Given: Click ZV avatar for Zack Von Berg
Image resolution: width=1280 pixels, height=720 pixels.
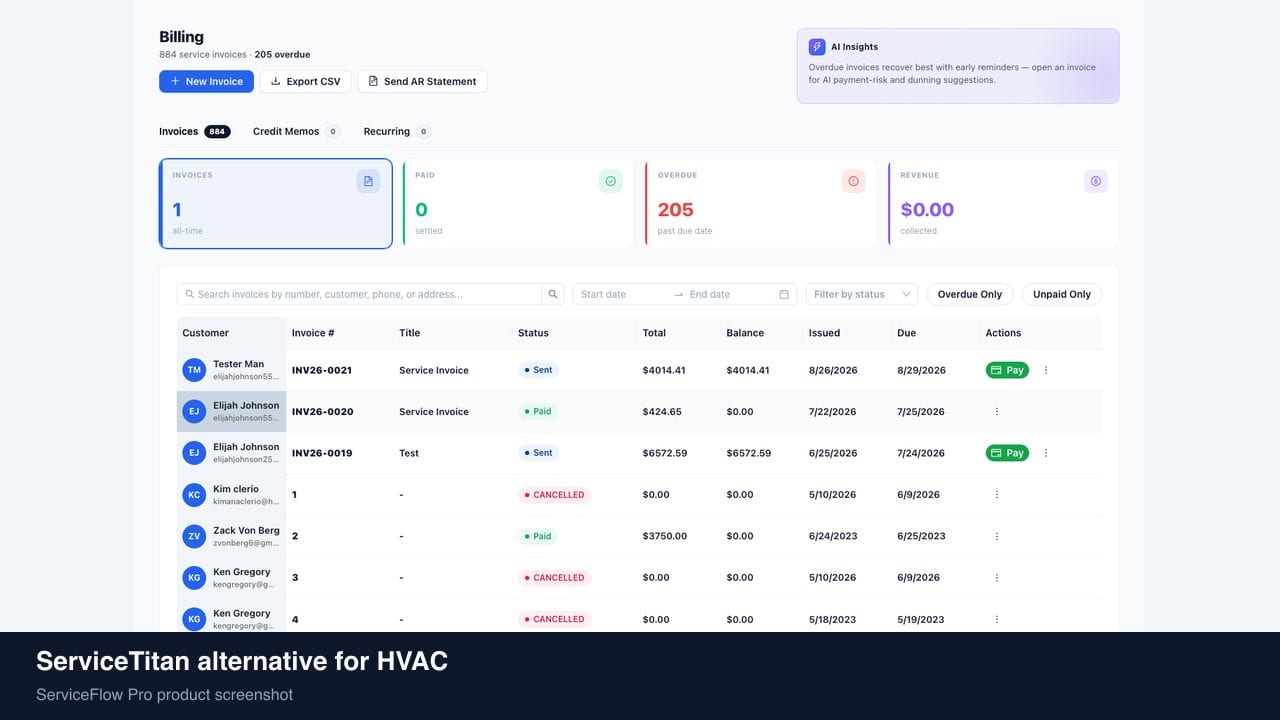Looking at the screenshot, I should point(194,536).
